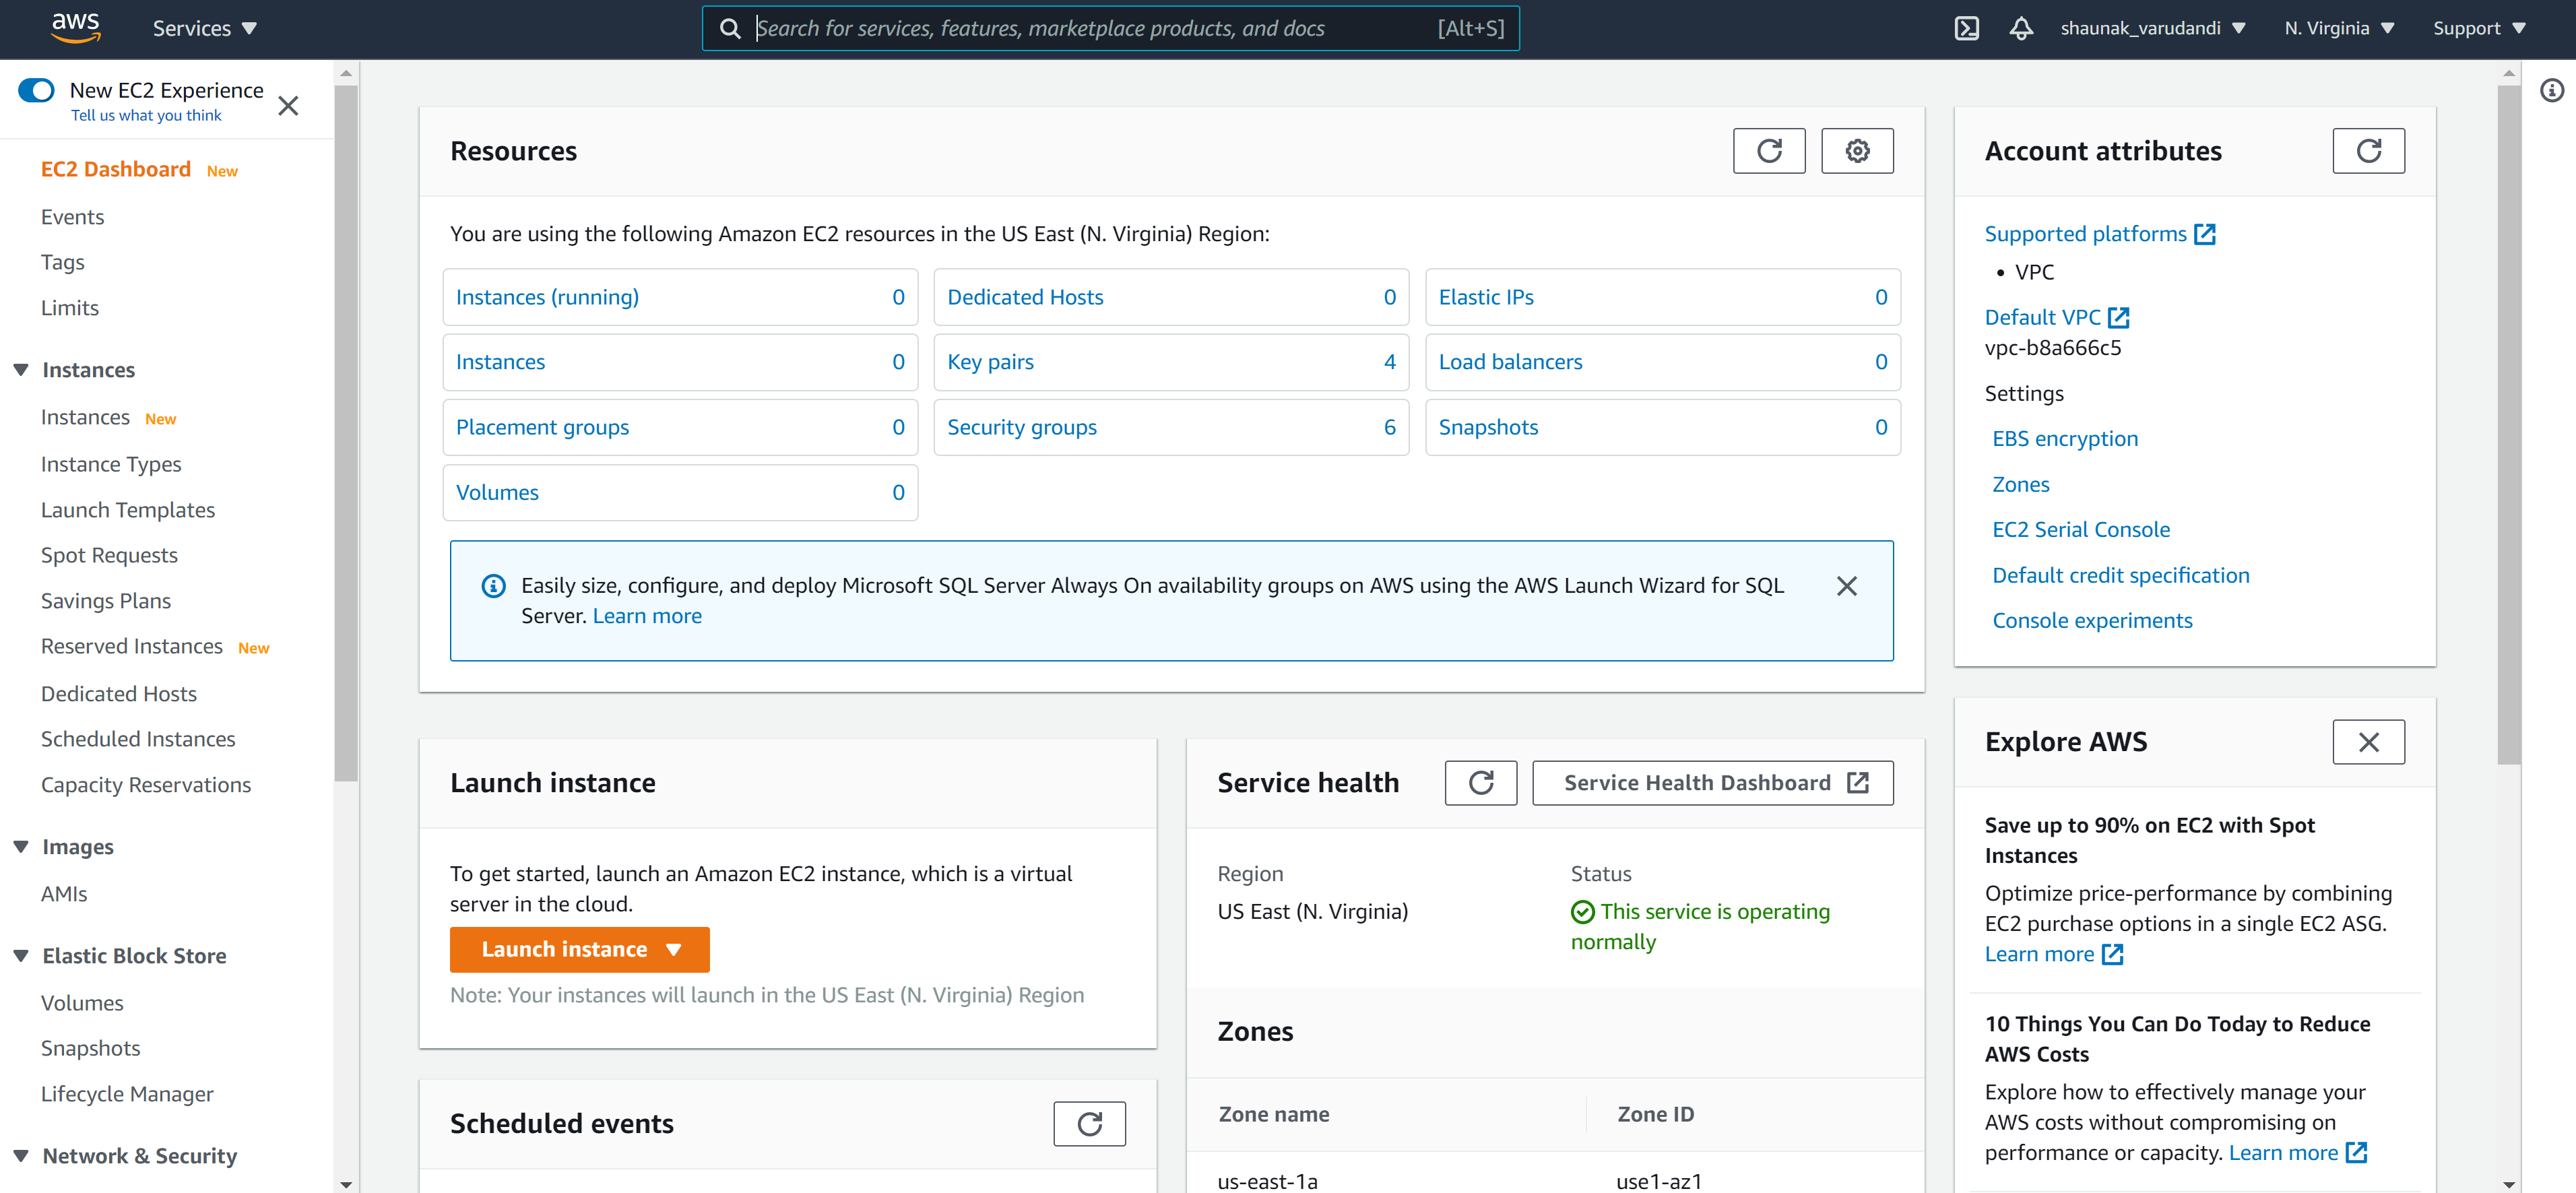Dismiss the SQL Server info banner

point(1846,586)
